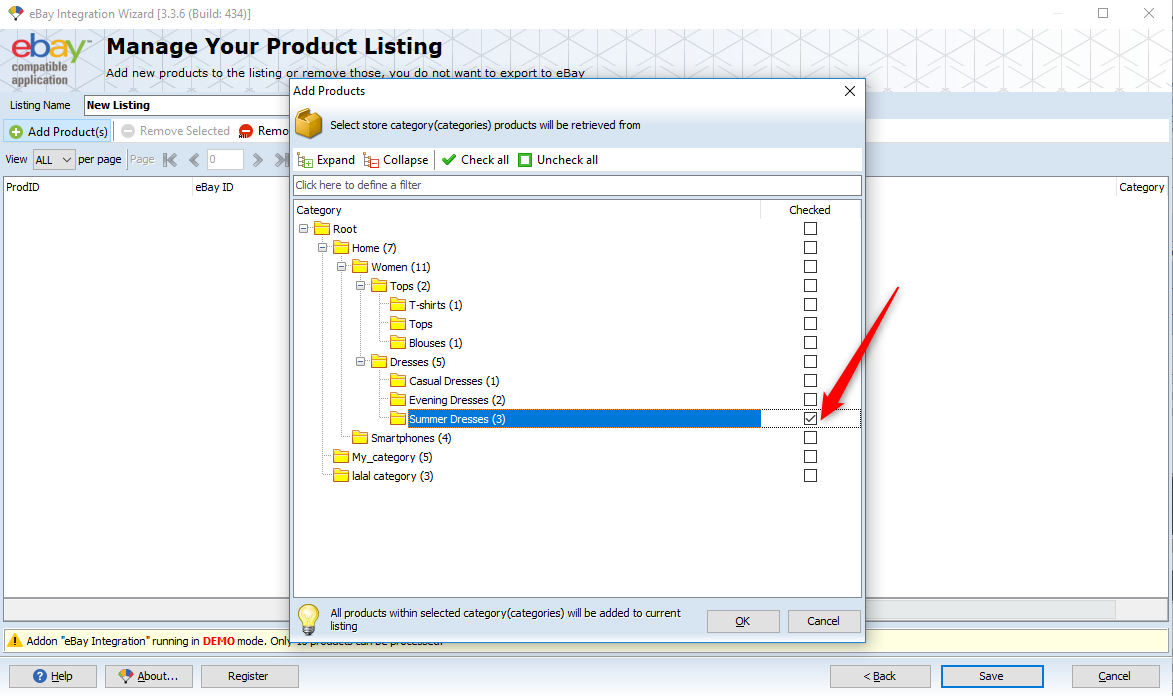The image size is (1173, 696).
Task: Check the Casual Dresses (1) checkbox
Action: [810, 381]
